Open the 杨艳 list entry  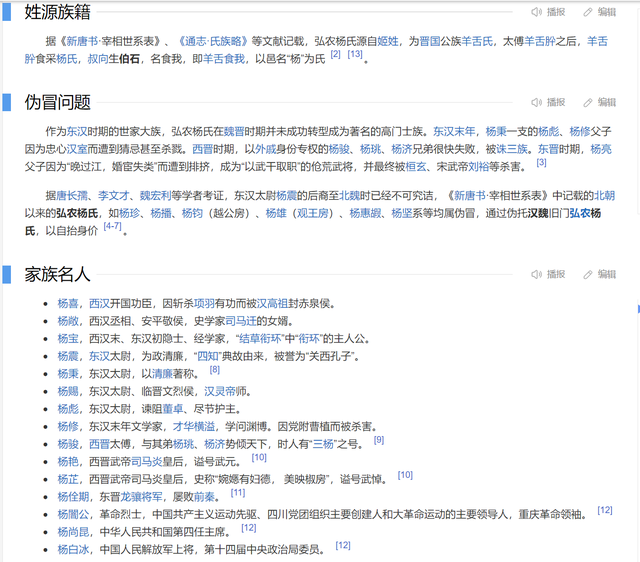click(68, 462)
